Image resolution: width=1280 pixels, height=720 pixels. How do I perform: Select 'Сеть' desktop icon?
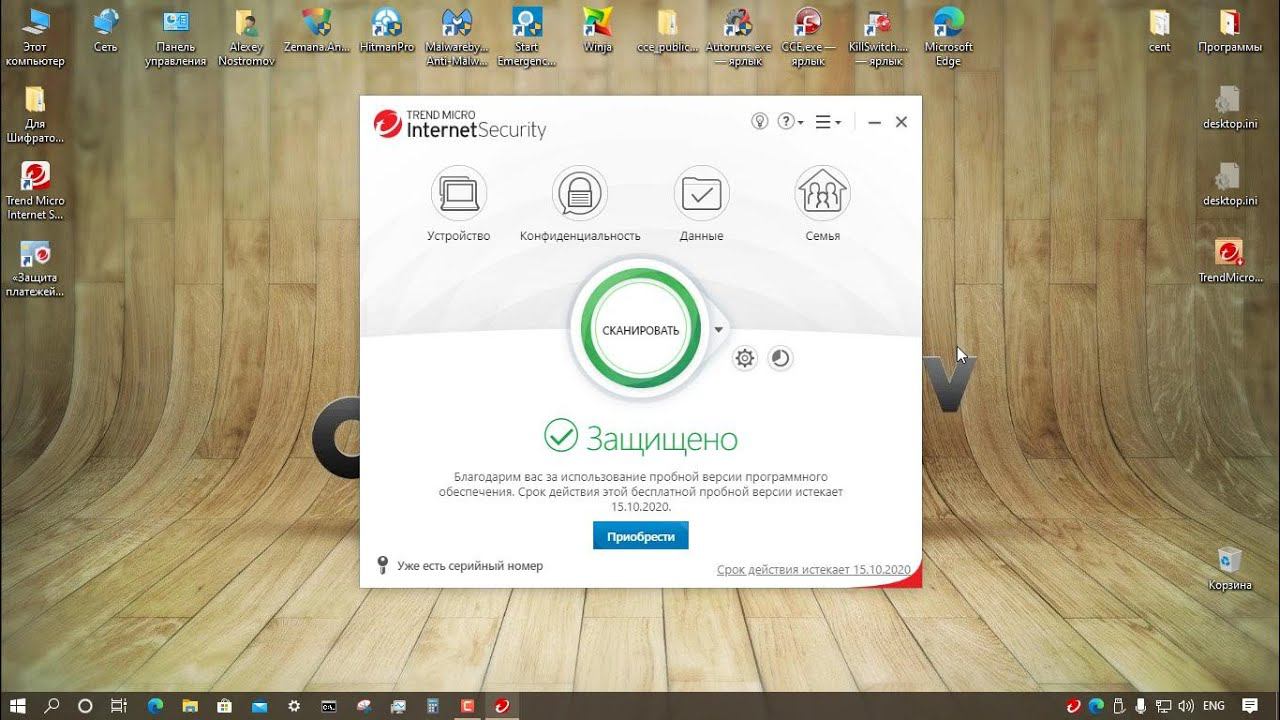105,30
